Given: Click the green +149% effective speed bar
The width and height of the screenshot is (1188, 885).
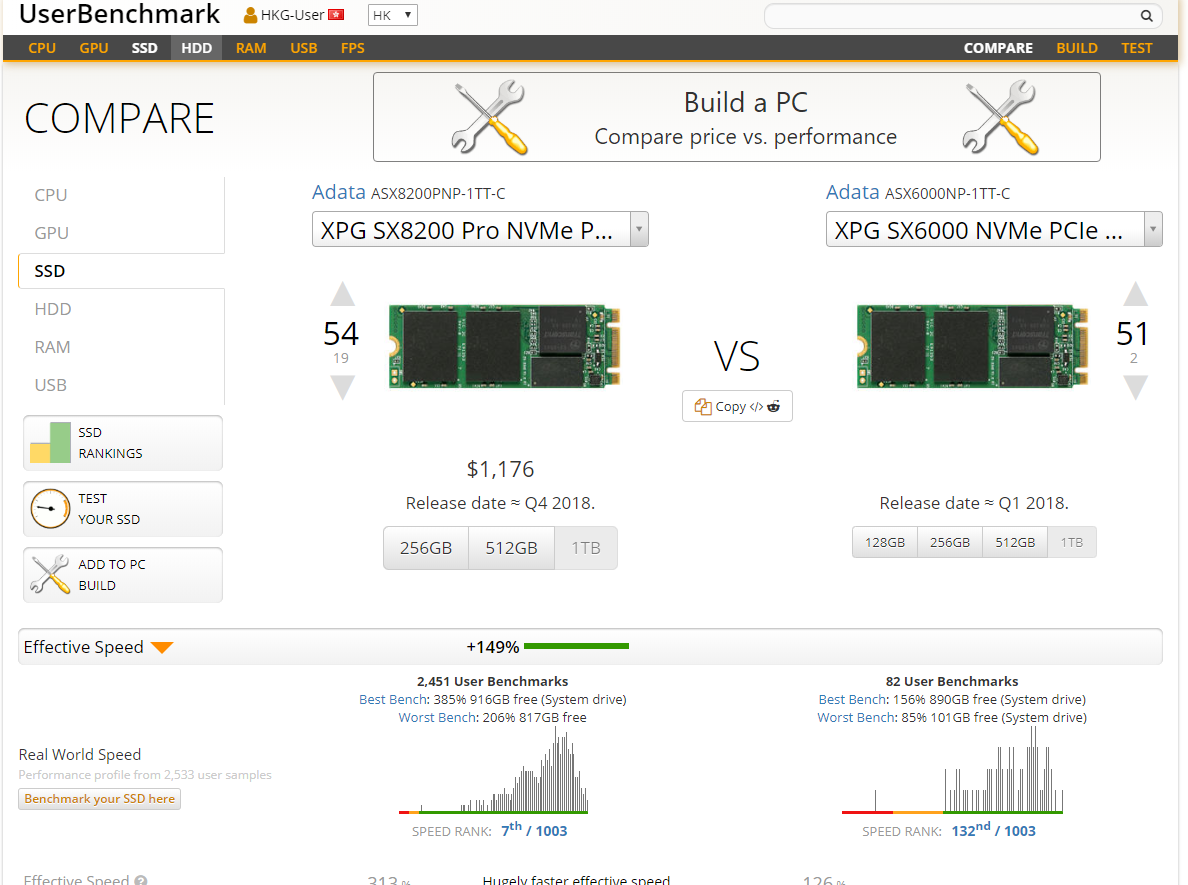Looking at the screenshot, I should (x=577, y=646).
